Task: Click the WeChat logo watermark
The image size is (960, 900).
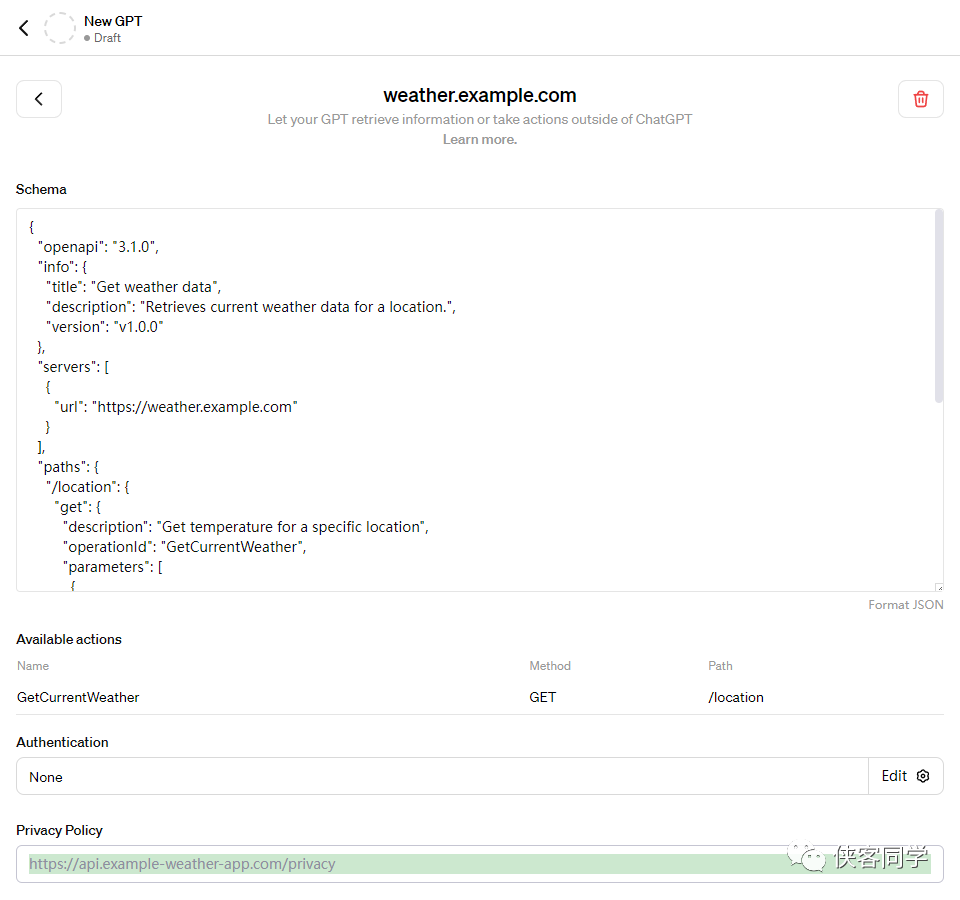Action: tap(807, 856)
